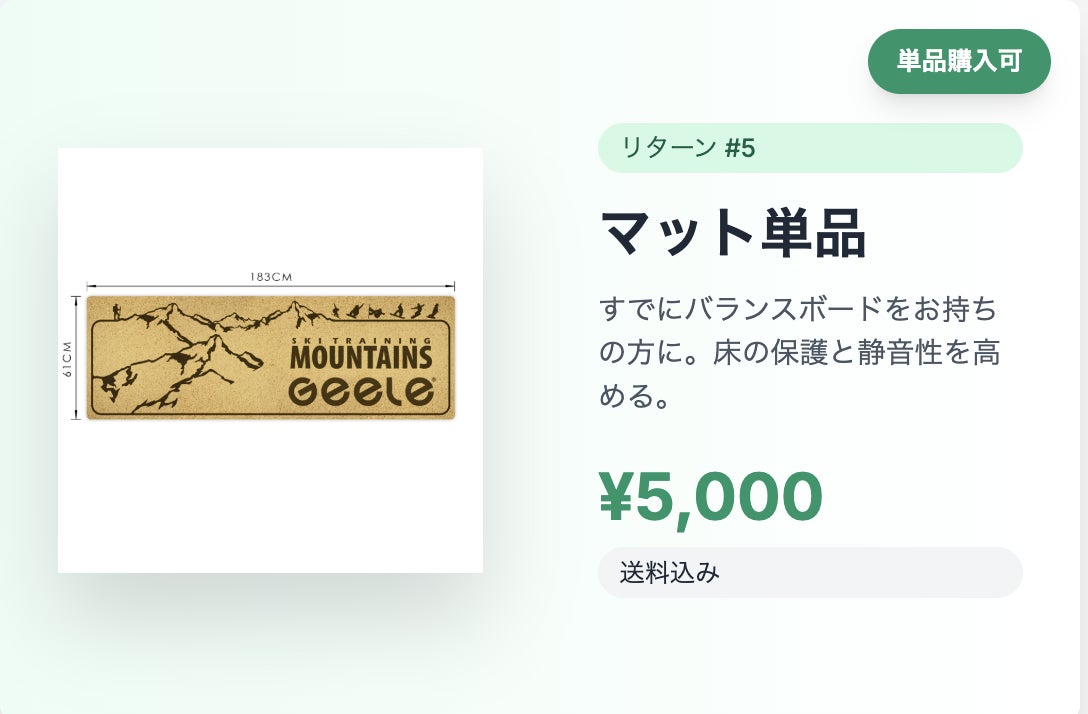Click the description line starting with すでに
Screen dimensions: 1088x714
click(x=798, y=308)
